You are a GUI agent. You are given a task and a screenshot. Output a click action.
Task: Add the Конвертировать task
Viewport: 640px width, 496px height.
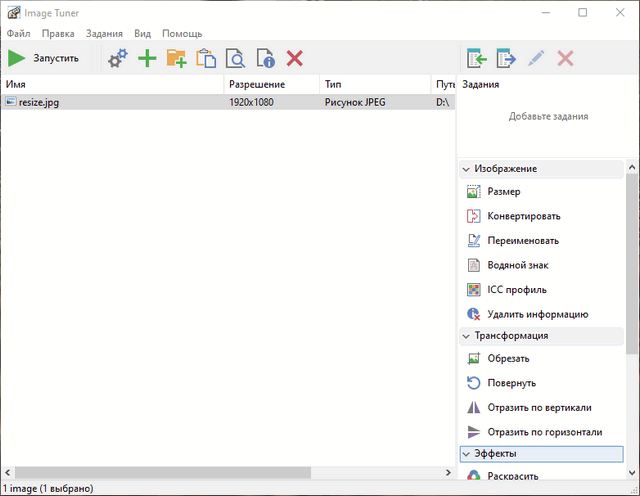pyautogui.click(x=523, y=216)
